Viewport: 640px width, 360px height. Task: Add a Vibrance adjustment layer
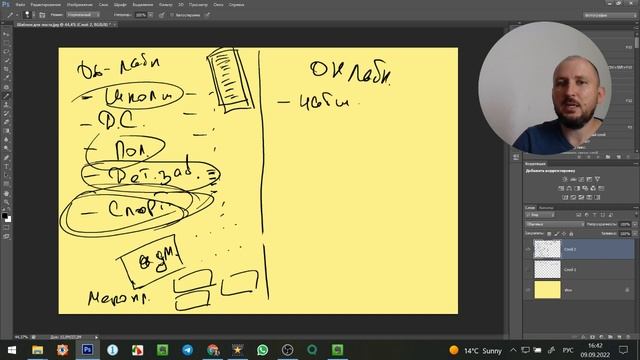click(597, 179)
